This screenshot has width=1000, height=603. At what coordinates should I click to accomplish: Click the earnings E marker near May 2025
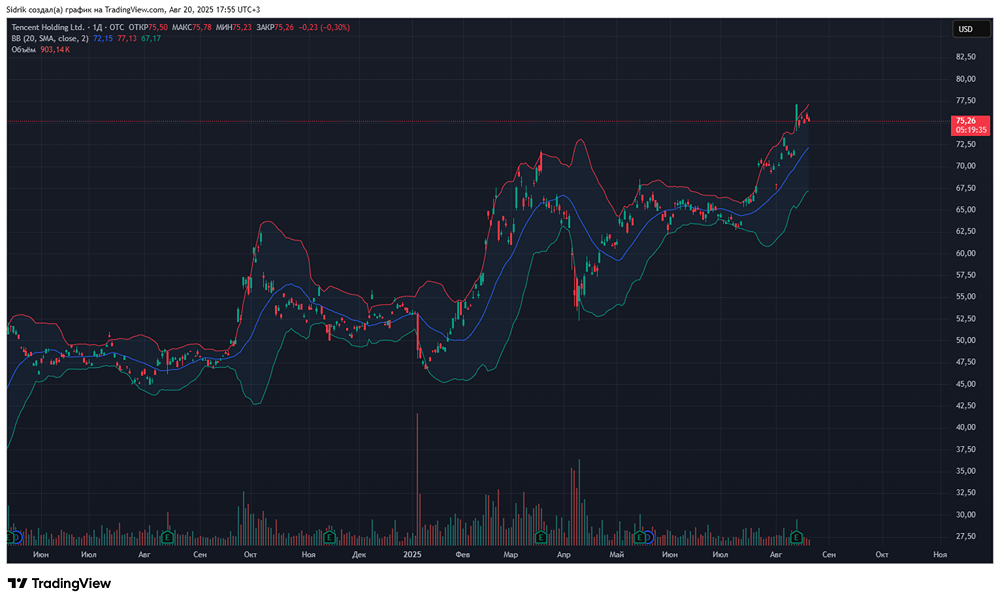639,537
